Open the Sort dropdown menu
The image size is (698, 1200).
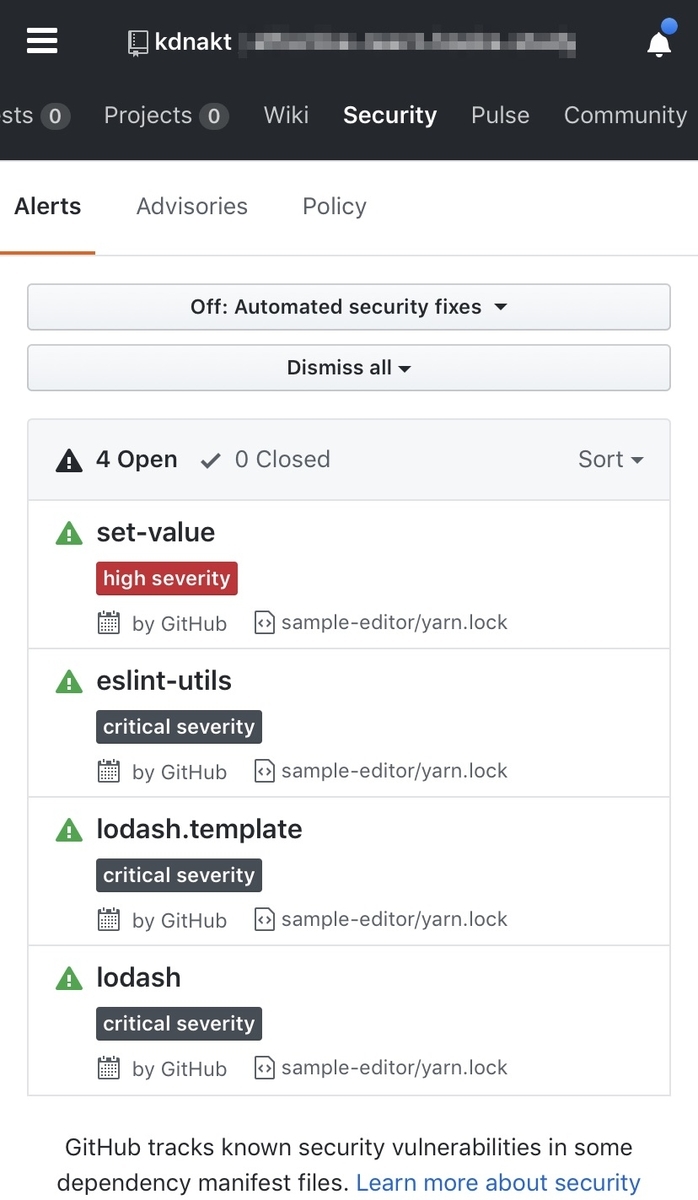coord(610,459)
